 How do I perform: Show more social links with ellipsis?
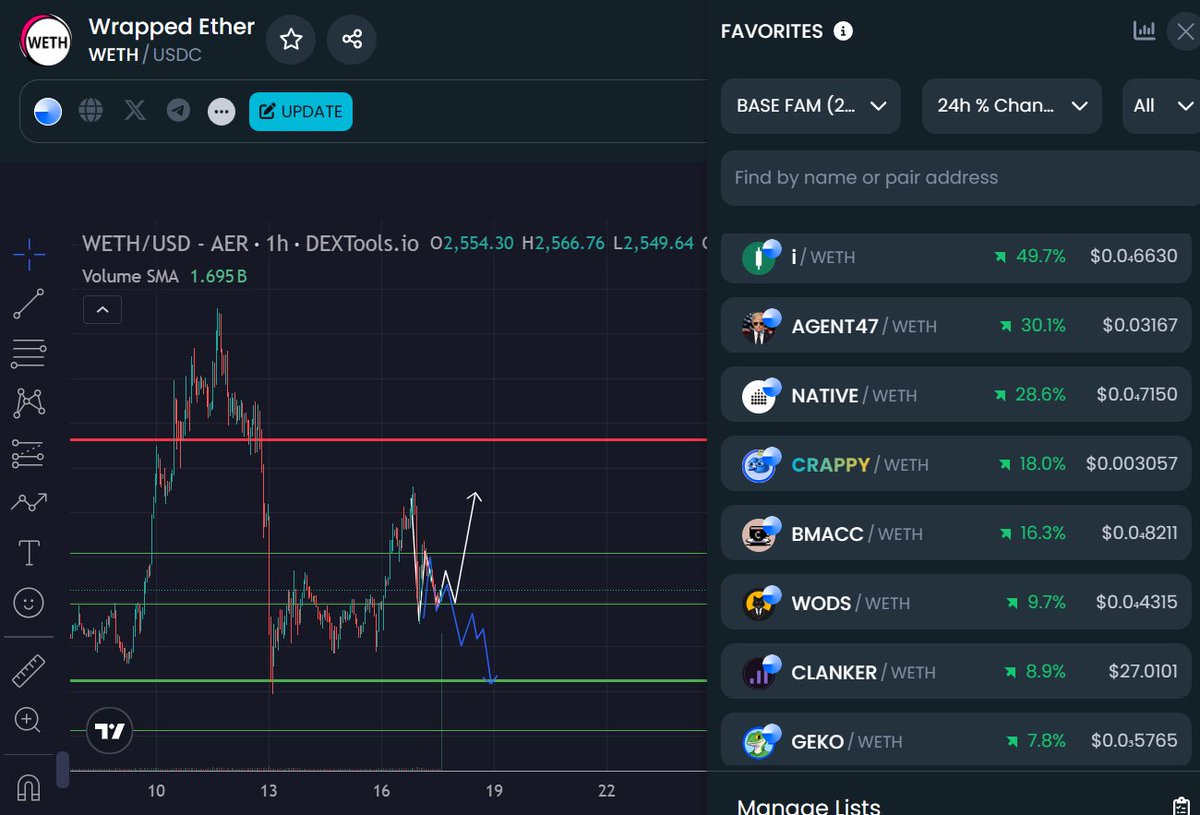click(221, 111)
